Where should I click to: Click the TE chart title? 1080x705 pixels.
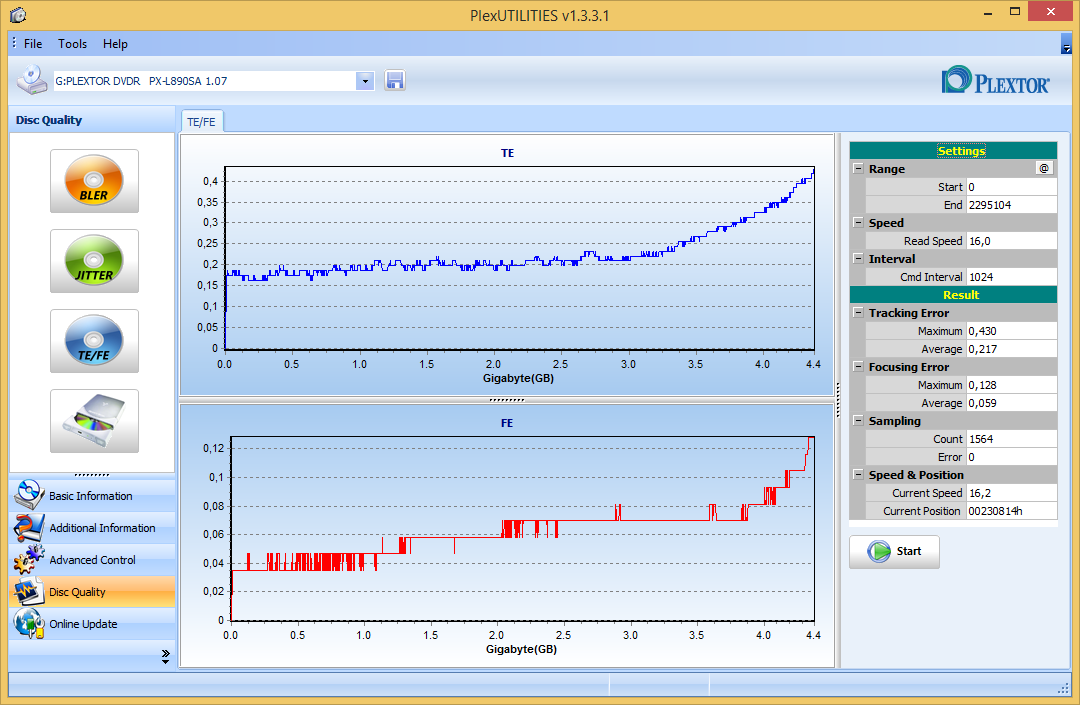507,153
